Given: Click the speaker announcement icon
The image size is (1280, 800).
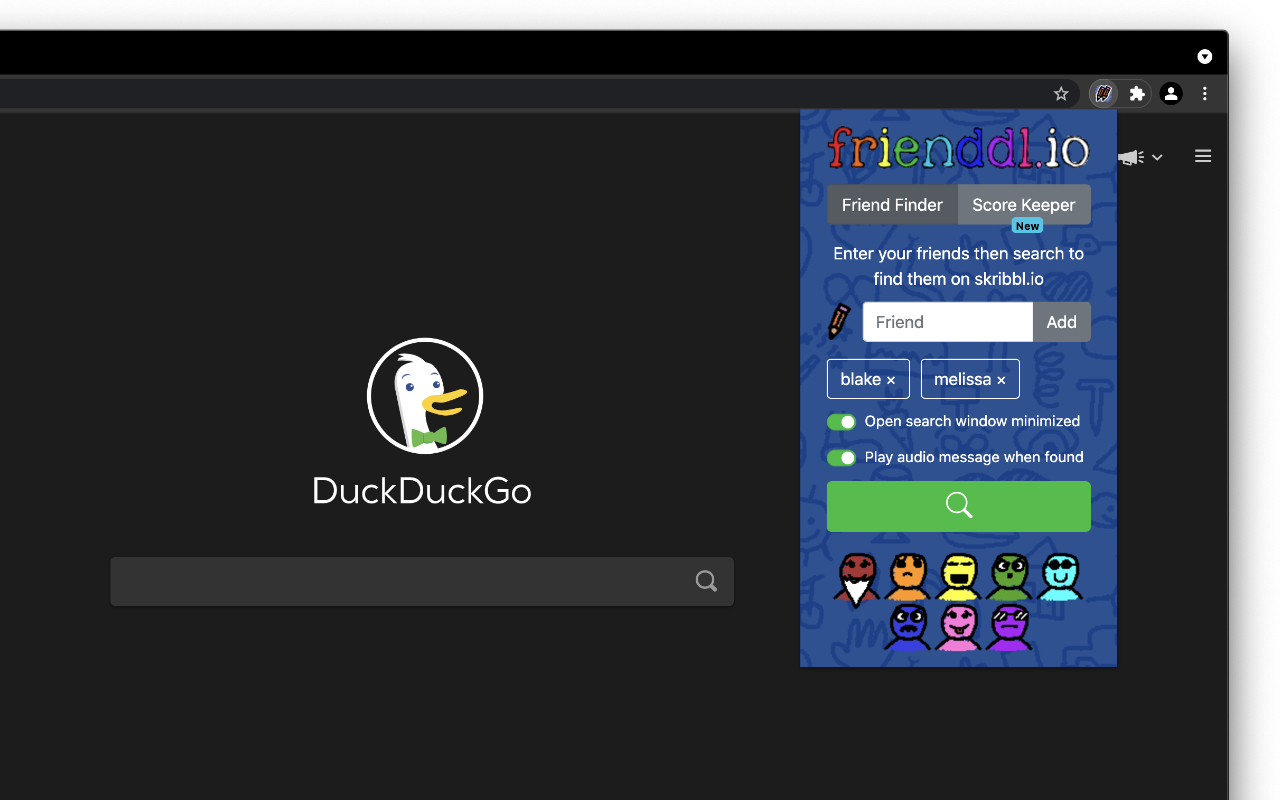Looking at the screenshot, I should 1130,157.
